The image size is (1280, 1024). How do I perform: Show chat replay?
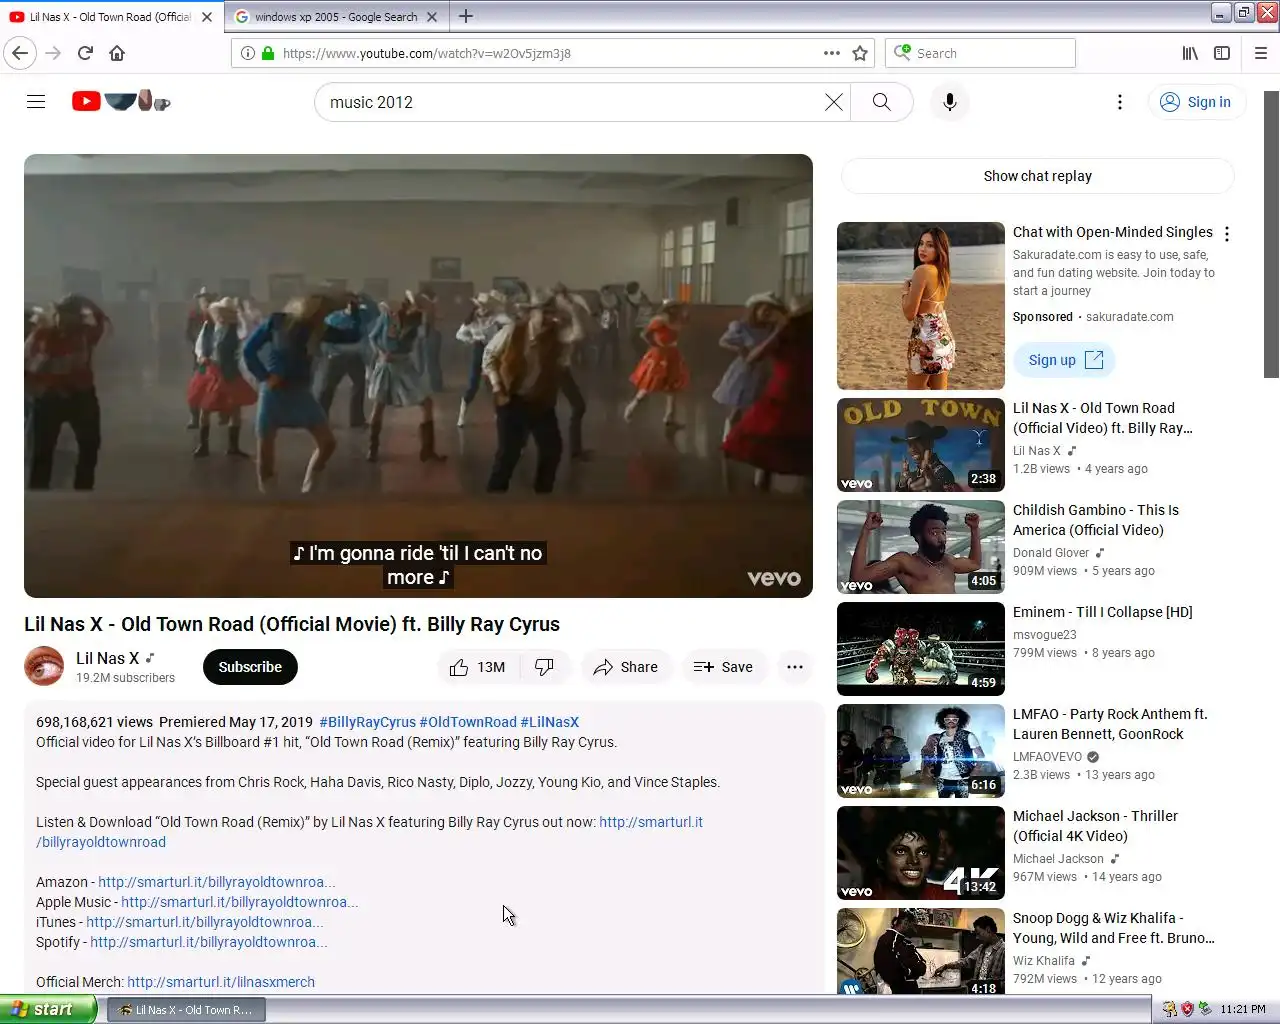click(x=1038, y=176)
